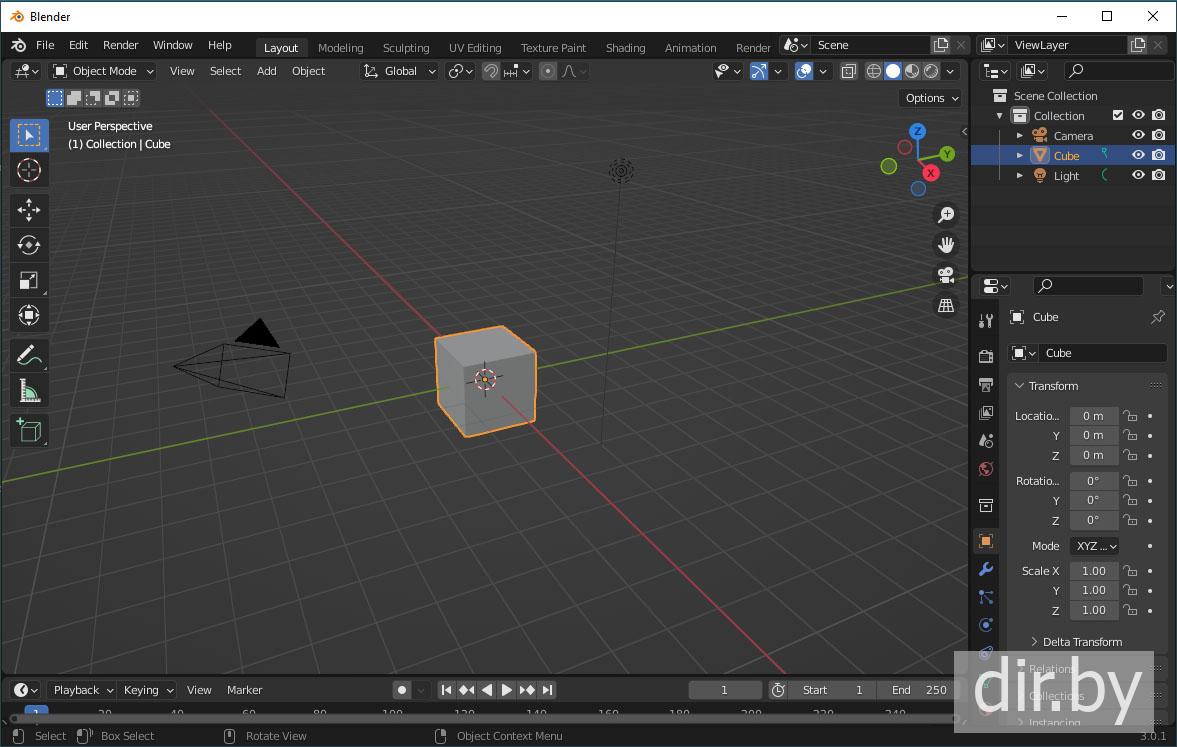Toggle visibility of the Light object
Image resolution: width=1177 pixels, height=747 pixels.
pos(1138,175)
